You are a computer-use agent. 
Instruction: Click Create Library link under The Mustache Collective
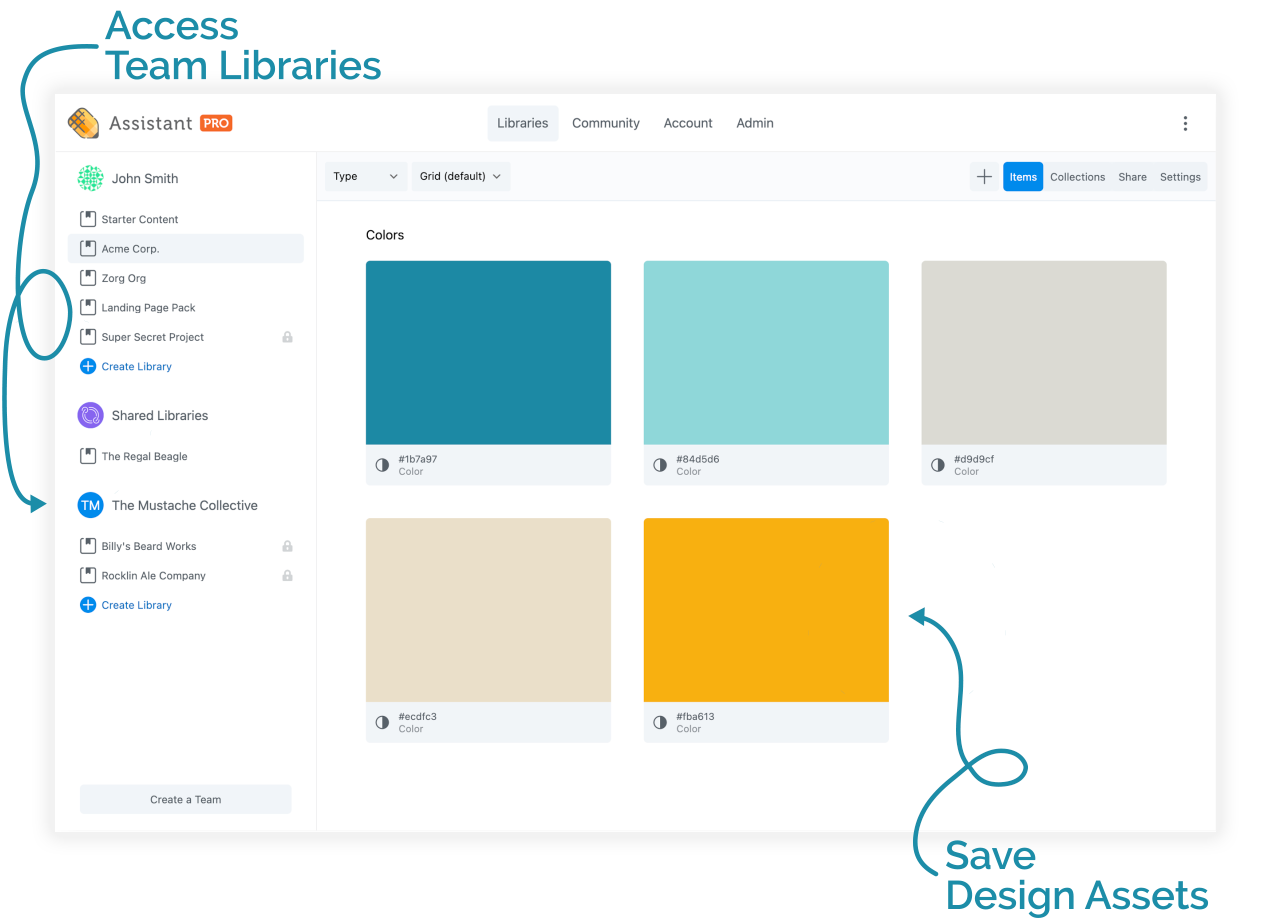coord(137,605)
